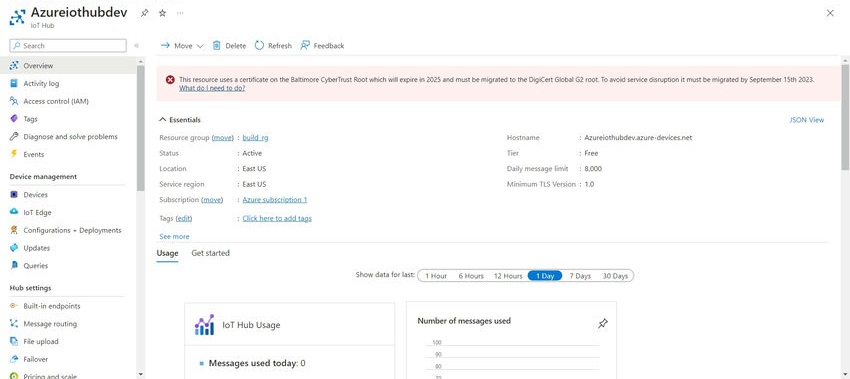Open the JSON View link
The height and width of the screenshot is (379, 850).
click(x=807, y=120)
